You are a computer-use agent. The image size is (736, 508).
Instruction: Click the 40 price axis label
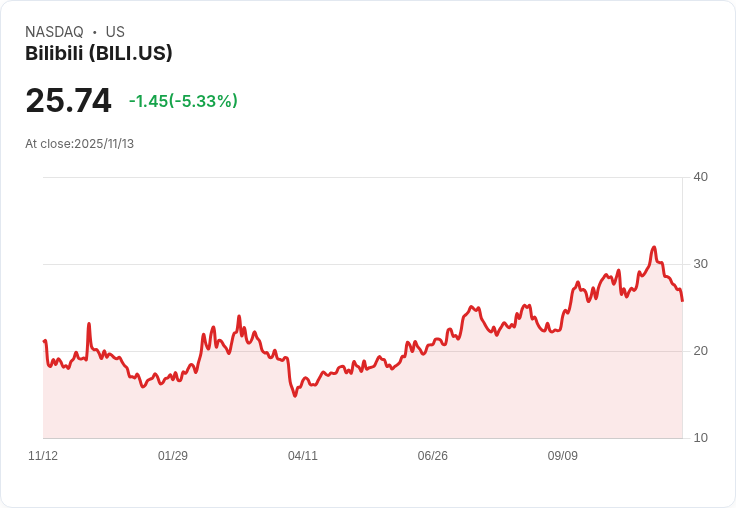[x=700, y=177]
